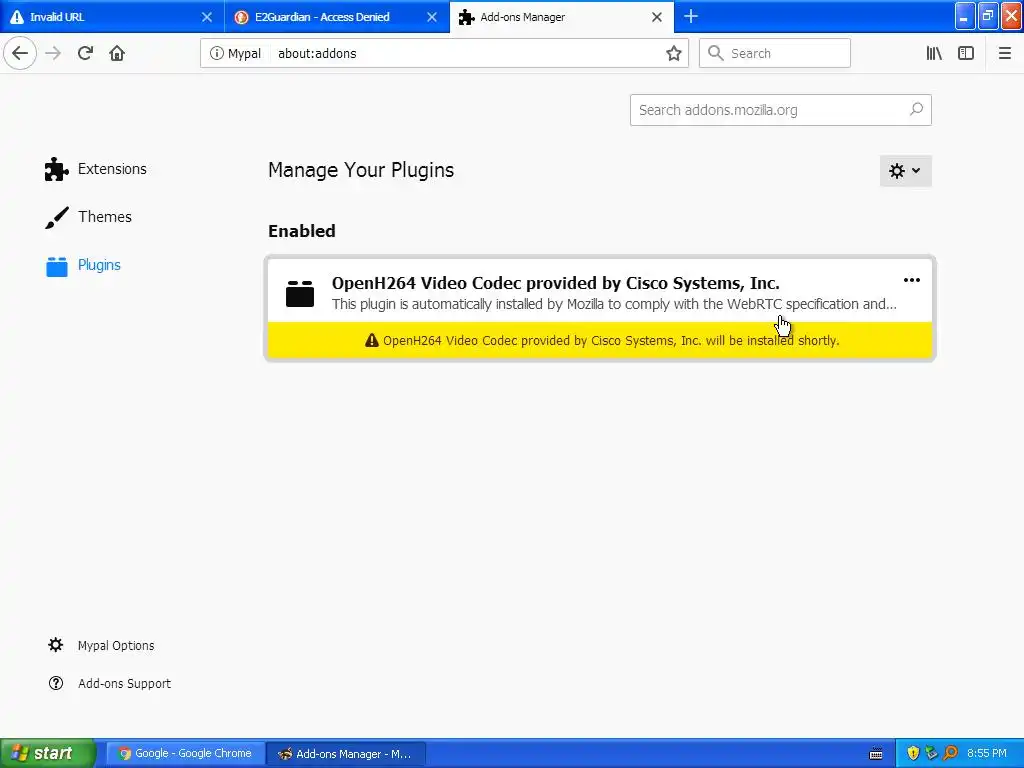Viewport: 1024px width, 768px height.
Task: Click the Manage Your Plugins heading
Action: point(360,170)
